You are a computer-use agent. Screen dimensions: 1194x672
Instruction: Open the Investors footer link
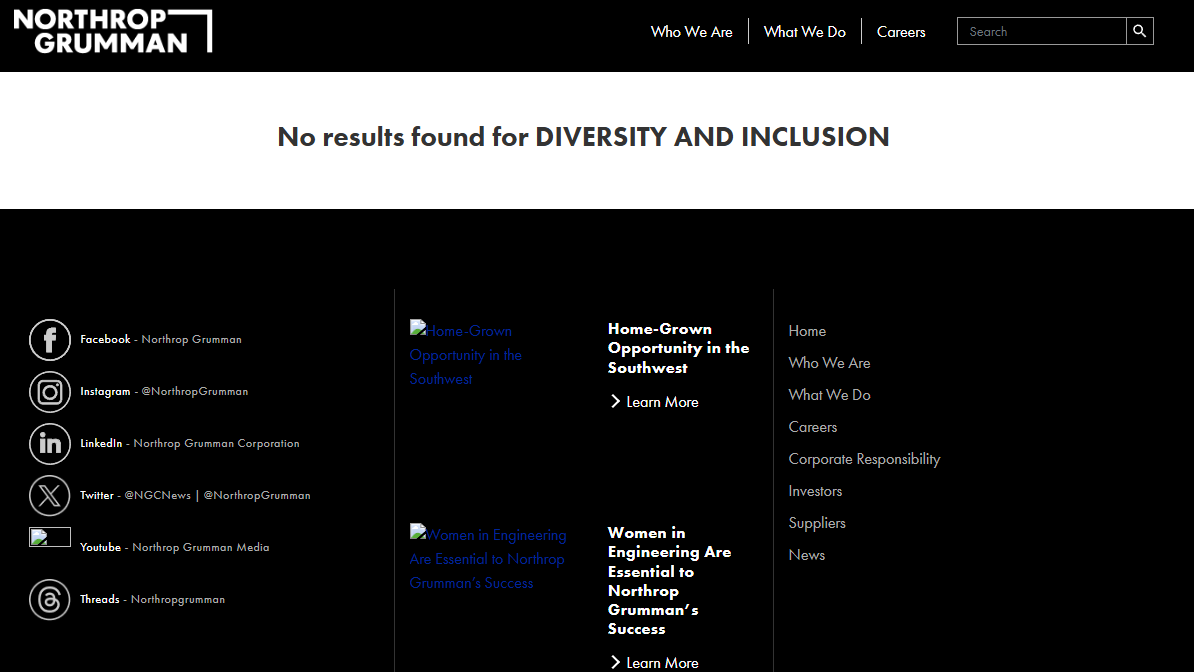pos(815,491)
